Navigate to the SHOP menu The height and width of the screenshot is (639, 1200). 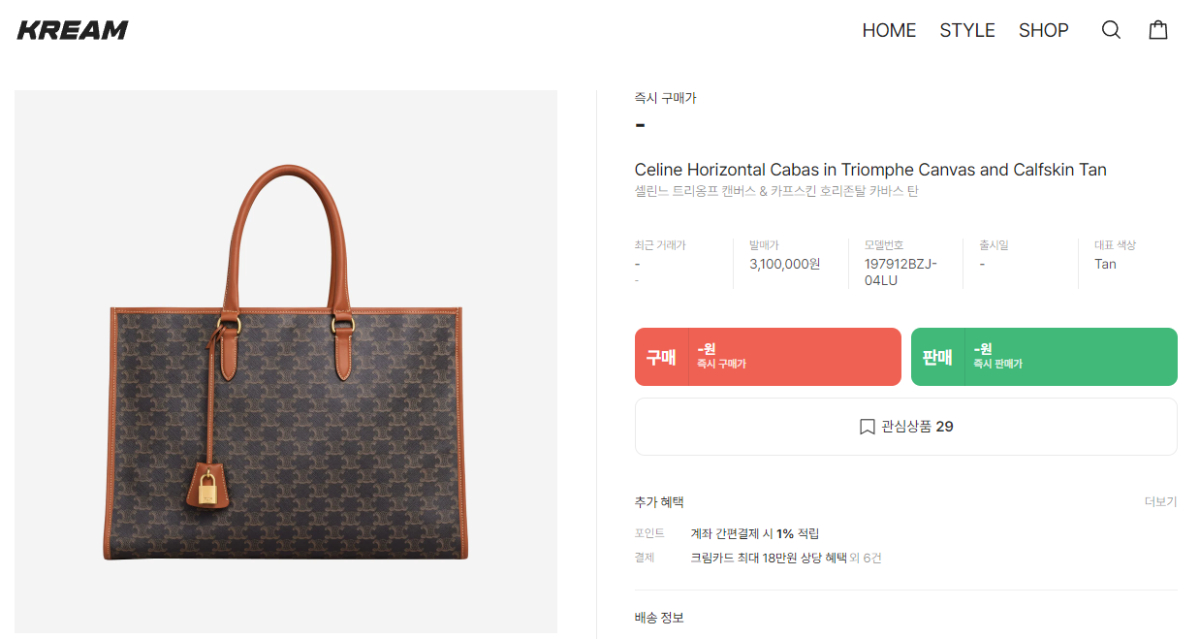[1043, 30]
